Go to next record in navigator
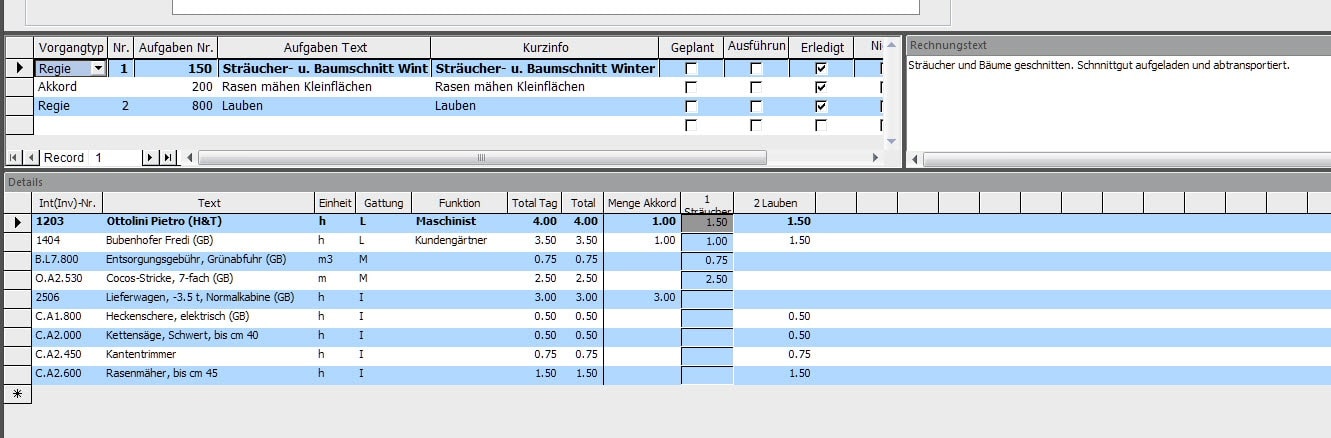Screen dimensions: 1331x438 [150, 158]
